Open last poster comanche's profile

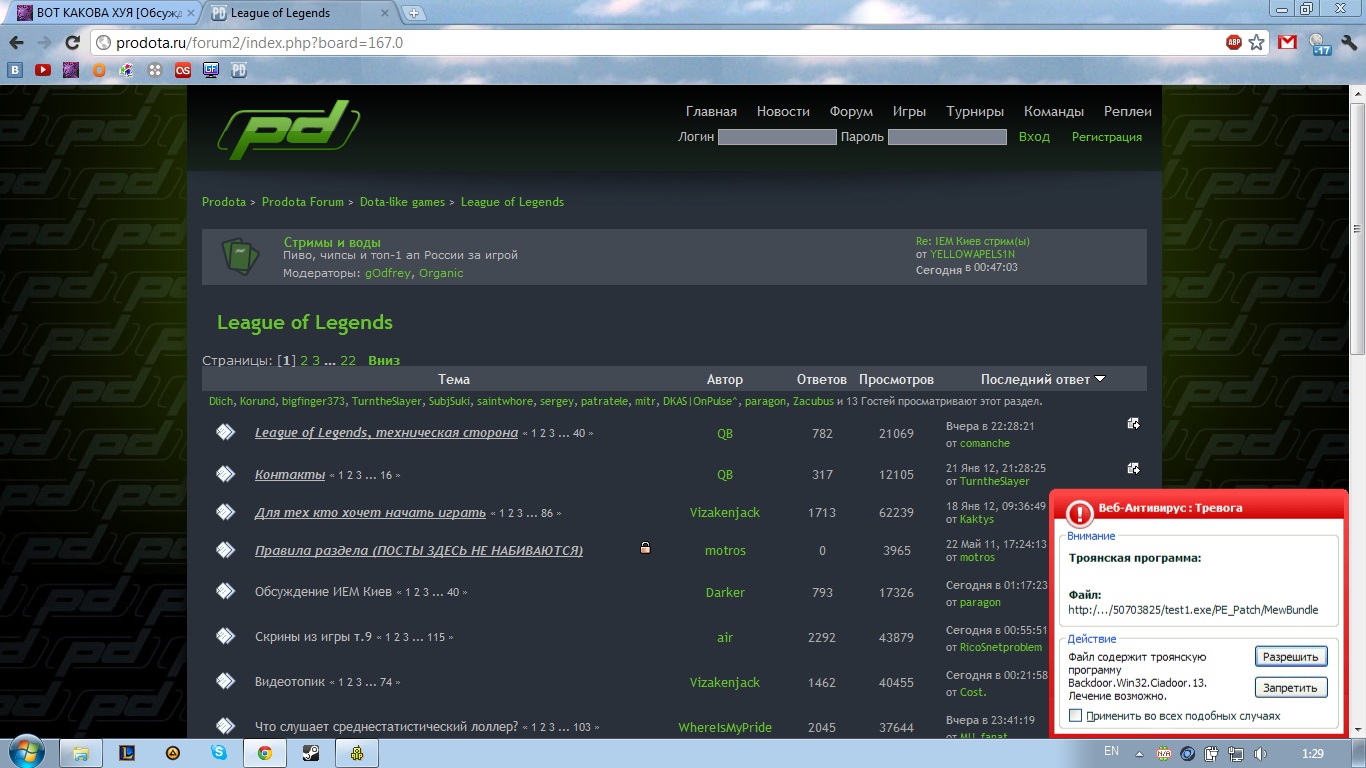(985, 443)
